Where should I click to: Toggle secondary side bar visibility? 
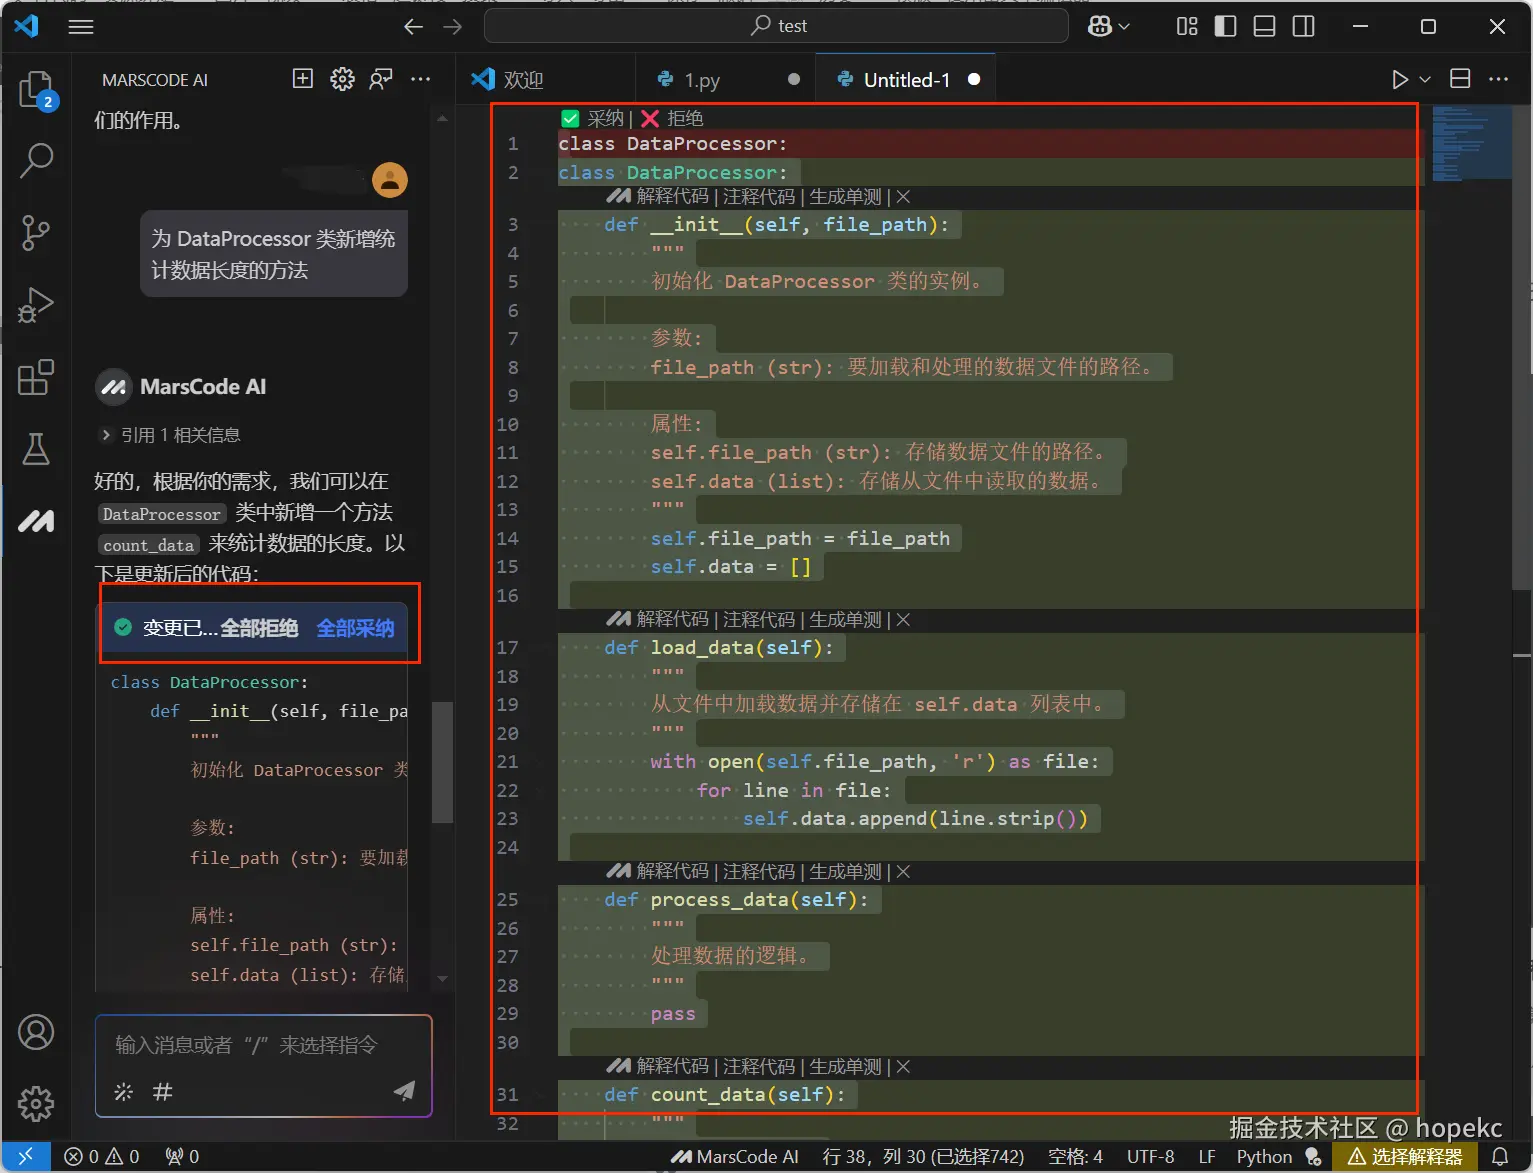click(1303, 26)
